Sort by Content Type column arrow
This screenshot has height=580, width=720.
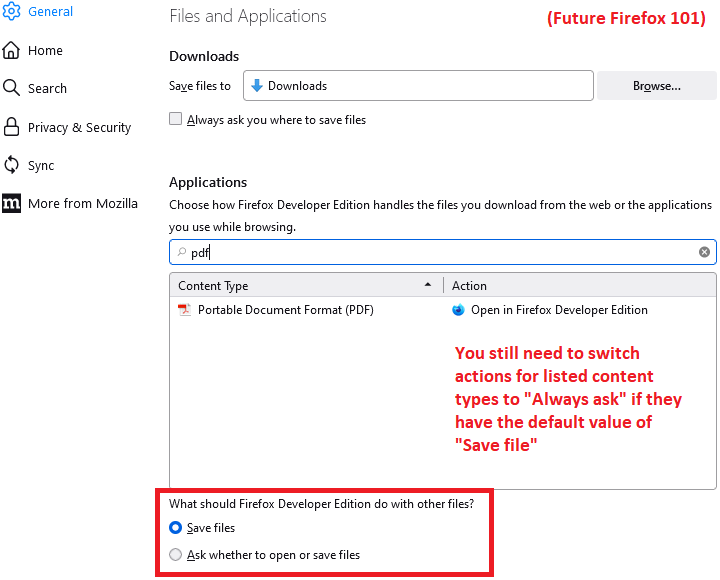click(x=428, y=285)
